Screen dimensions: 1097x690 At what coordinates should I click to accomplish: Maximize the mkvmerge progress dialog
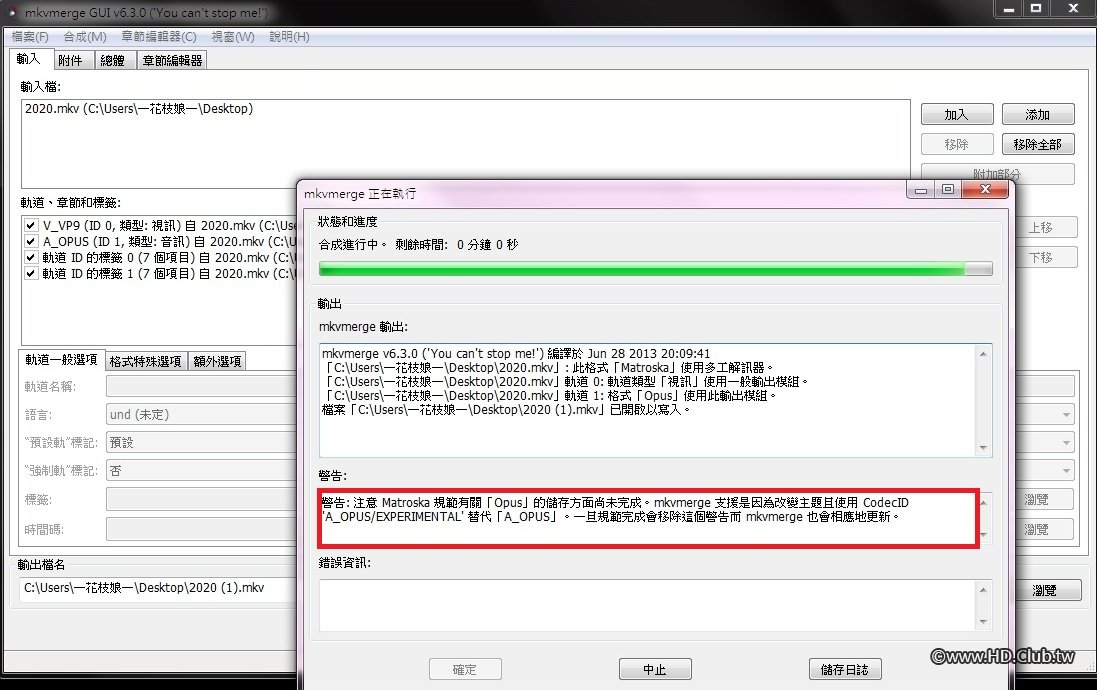(x=948, y=190)
